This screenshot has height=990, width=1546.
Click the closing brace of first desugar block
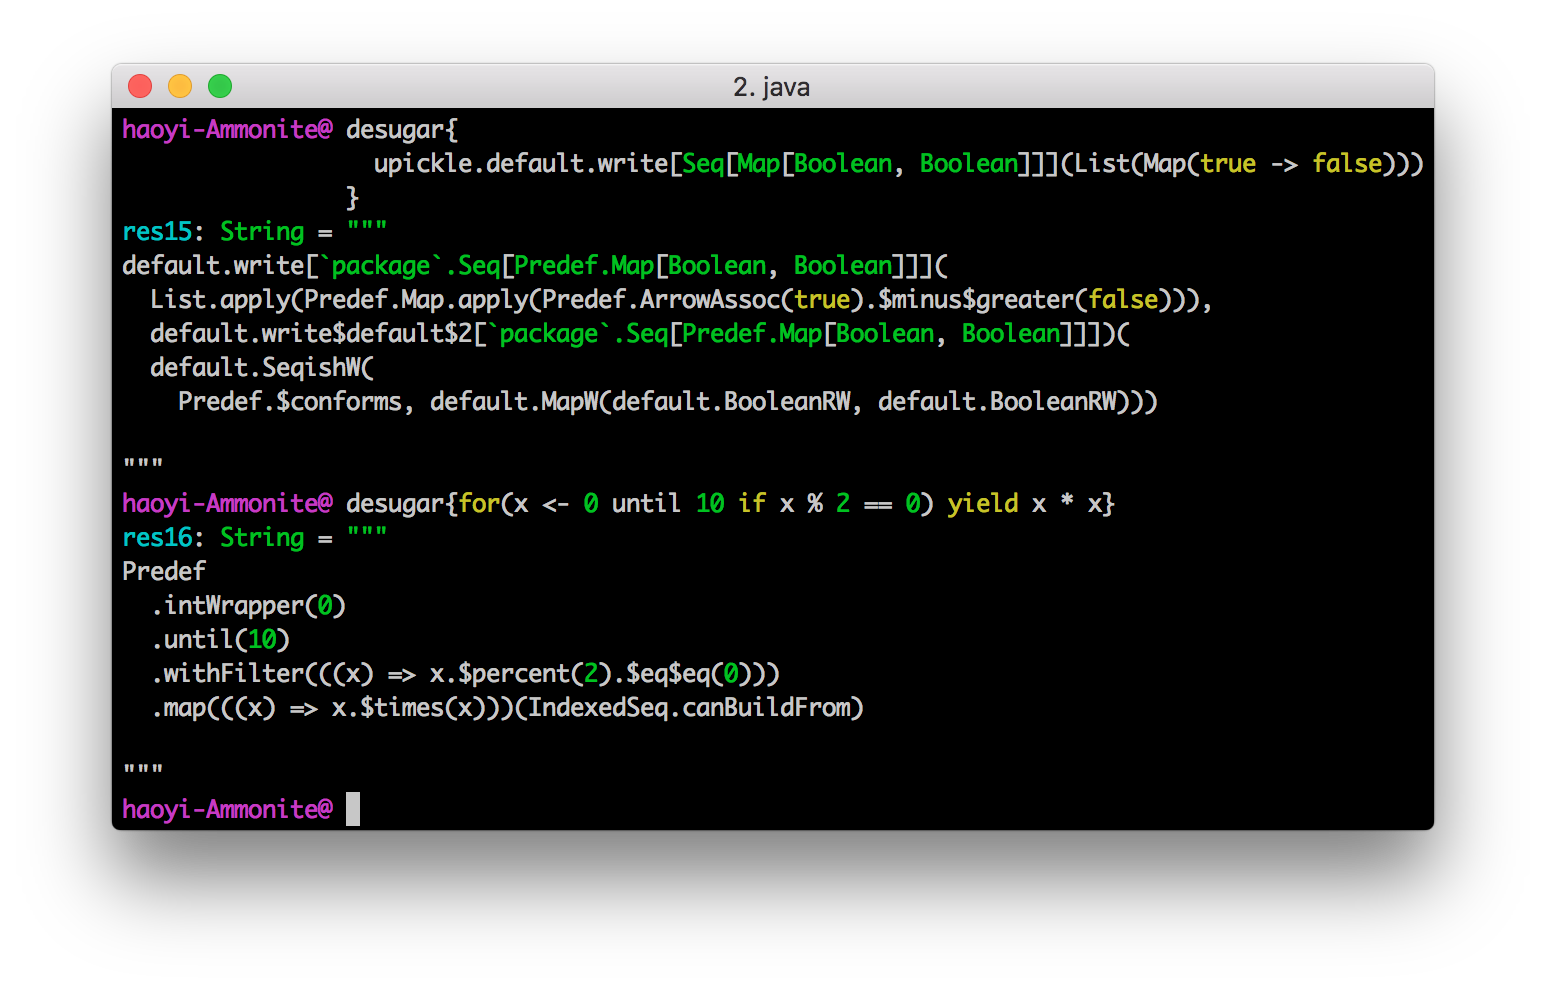[x=352, y=198]
